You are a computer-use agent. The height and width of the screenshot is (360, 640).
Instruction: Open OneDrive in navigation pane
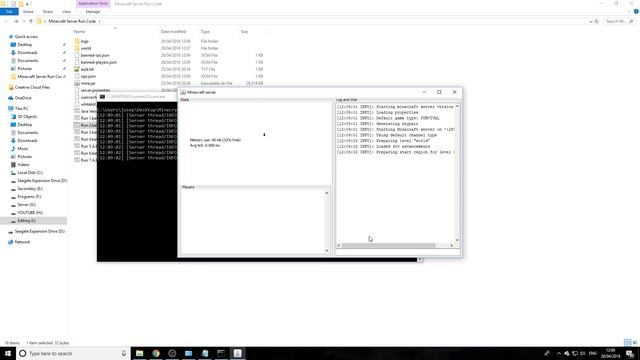coord(23,98)
